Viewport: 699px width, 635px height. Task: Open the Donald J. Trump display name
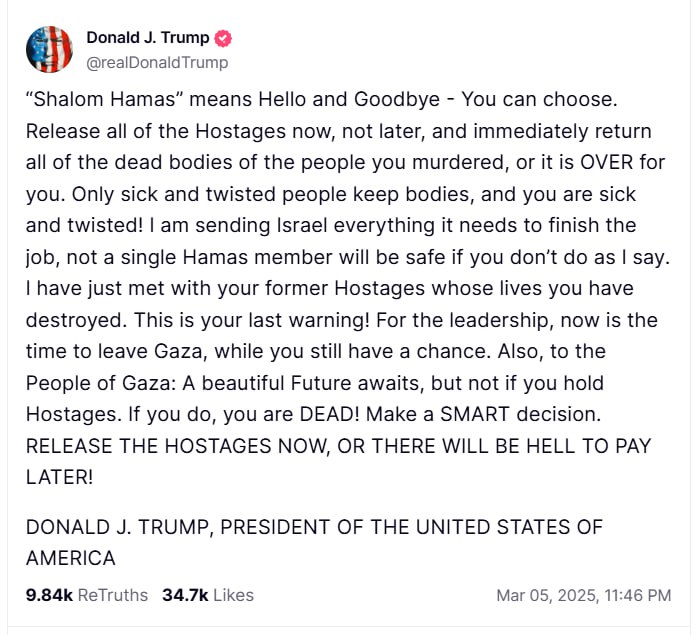coord(148,38)
